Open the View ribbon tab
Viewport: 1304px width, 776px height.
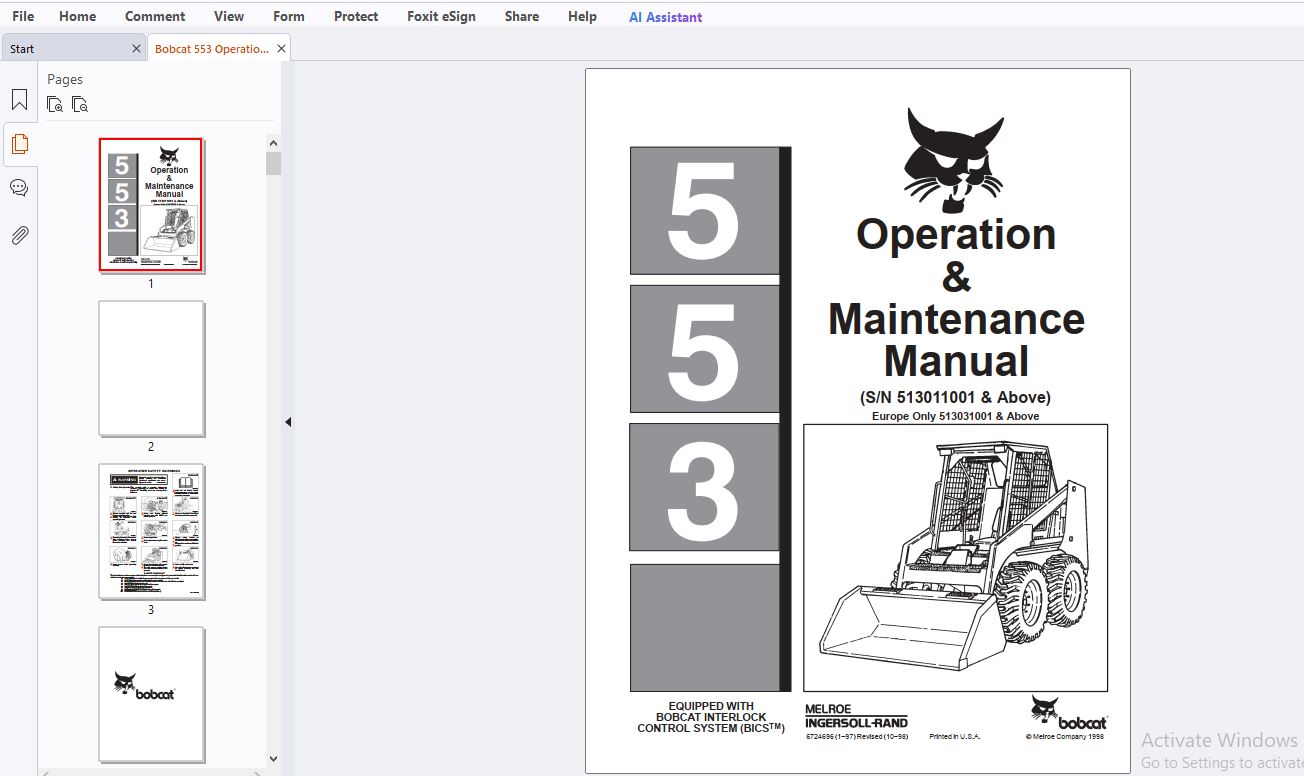[x=229, y=16]
